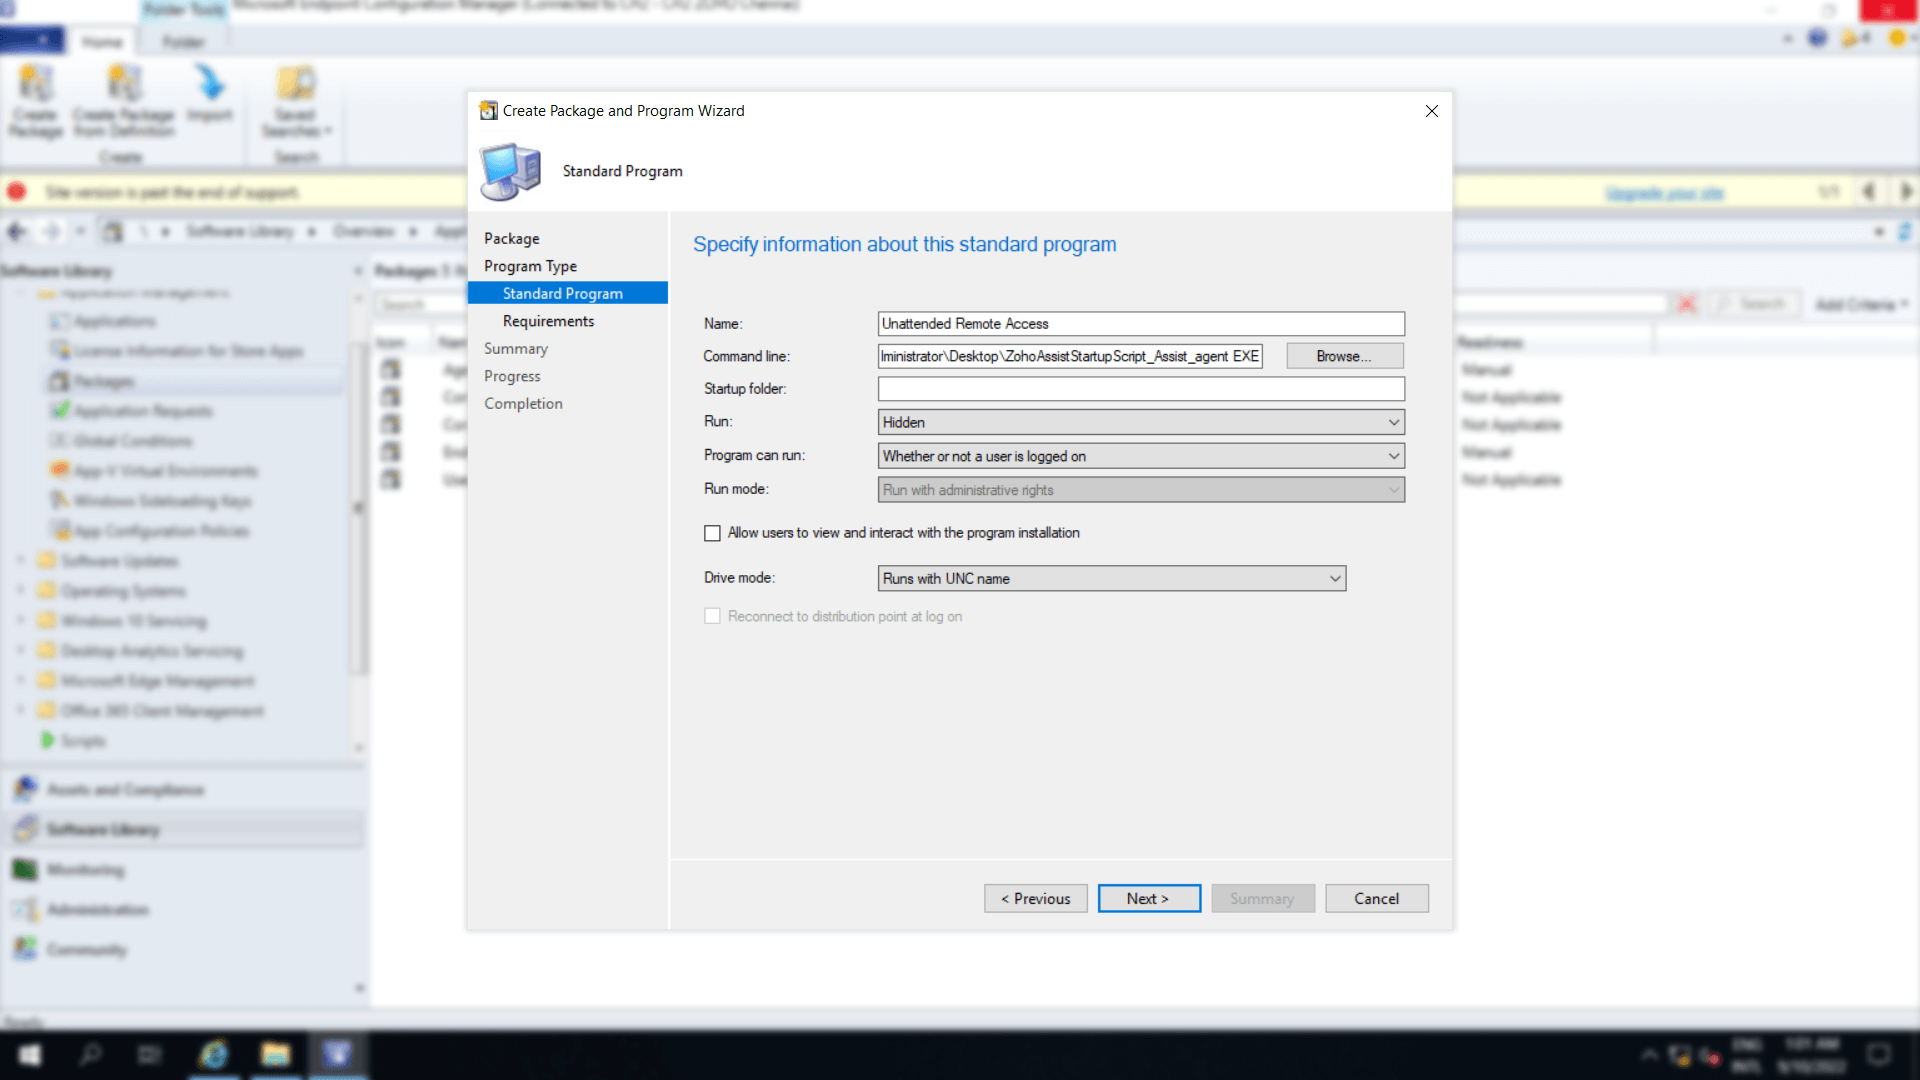Viewport: 1920px width, 1080px height.
Task: Click the Windows Start button
Action: point(30,1054)
